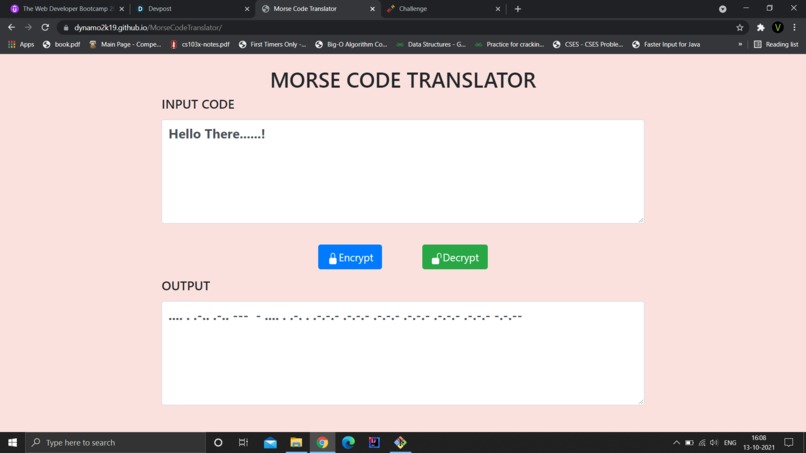Click the taskbar search box
The width and height of the screenshot is (806, 453).
pos(115,442)
